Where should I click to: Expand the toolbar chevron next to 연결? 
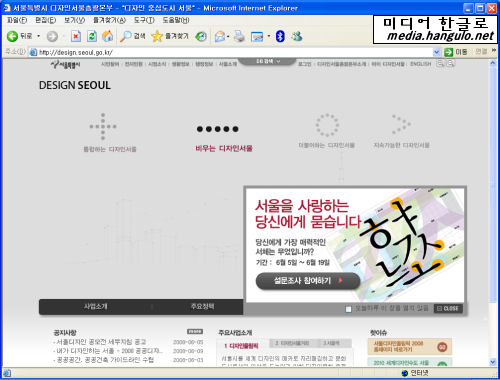[494, 50]
